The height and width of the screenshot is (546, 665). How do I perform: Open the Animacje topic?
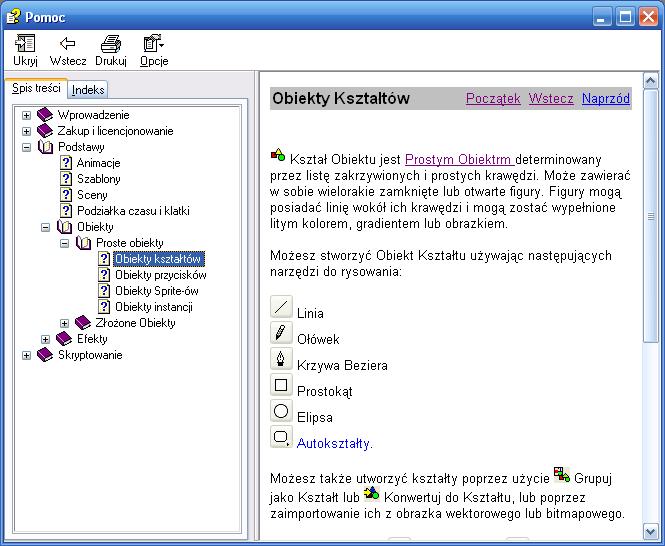[x=98, y=163]
